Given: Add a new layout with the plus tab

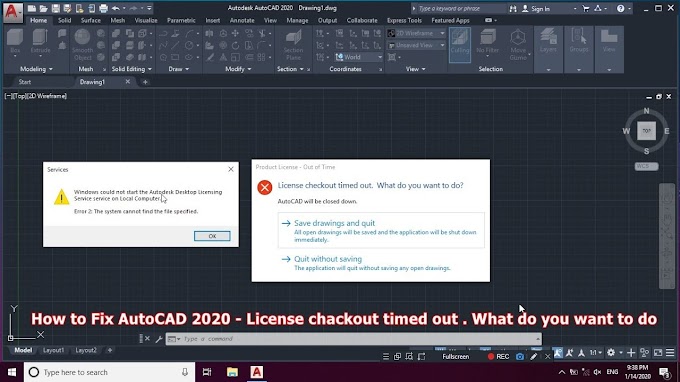Looking at the screenshot, I should [x=110, y=350].
